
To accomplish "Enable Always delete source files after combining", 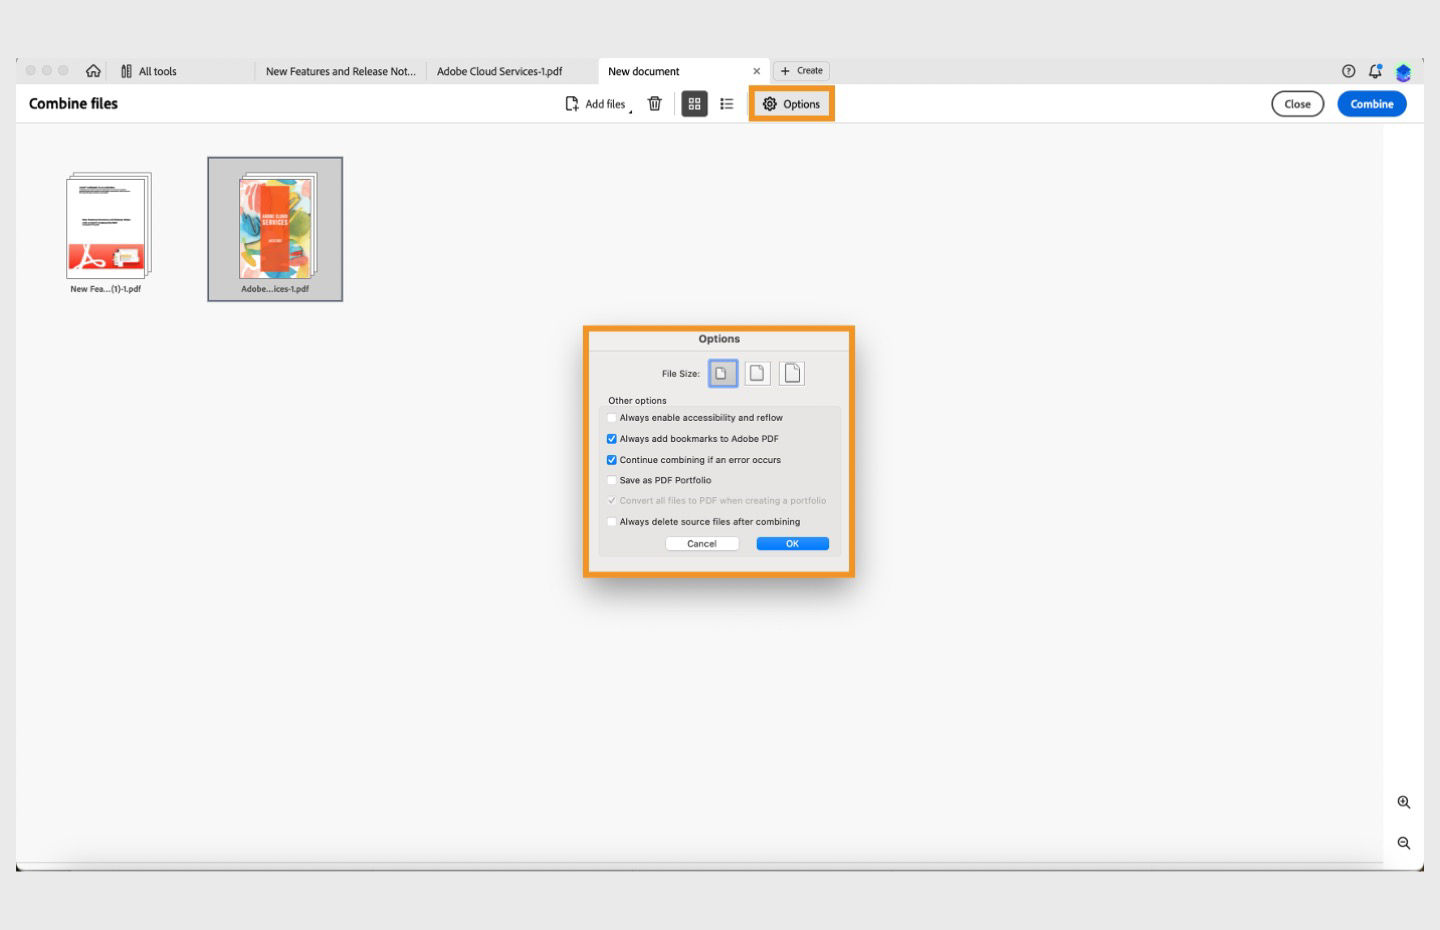I will 612,522.
